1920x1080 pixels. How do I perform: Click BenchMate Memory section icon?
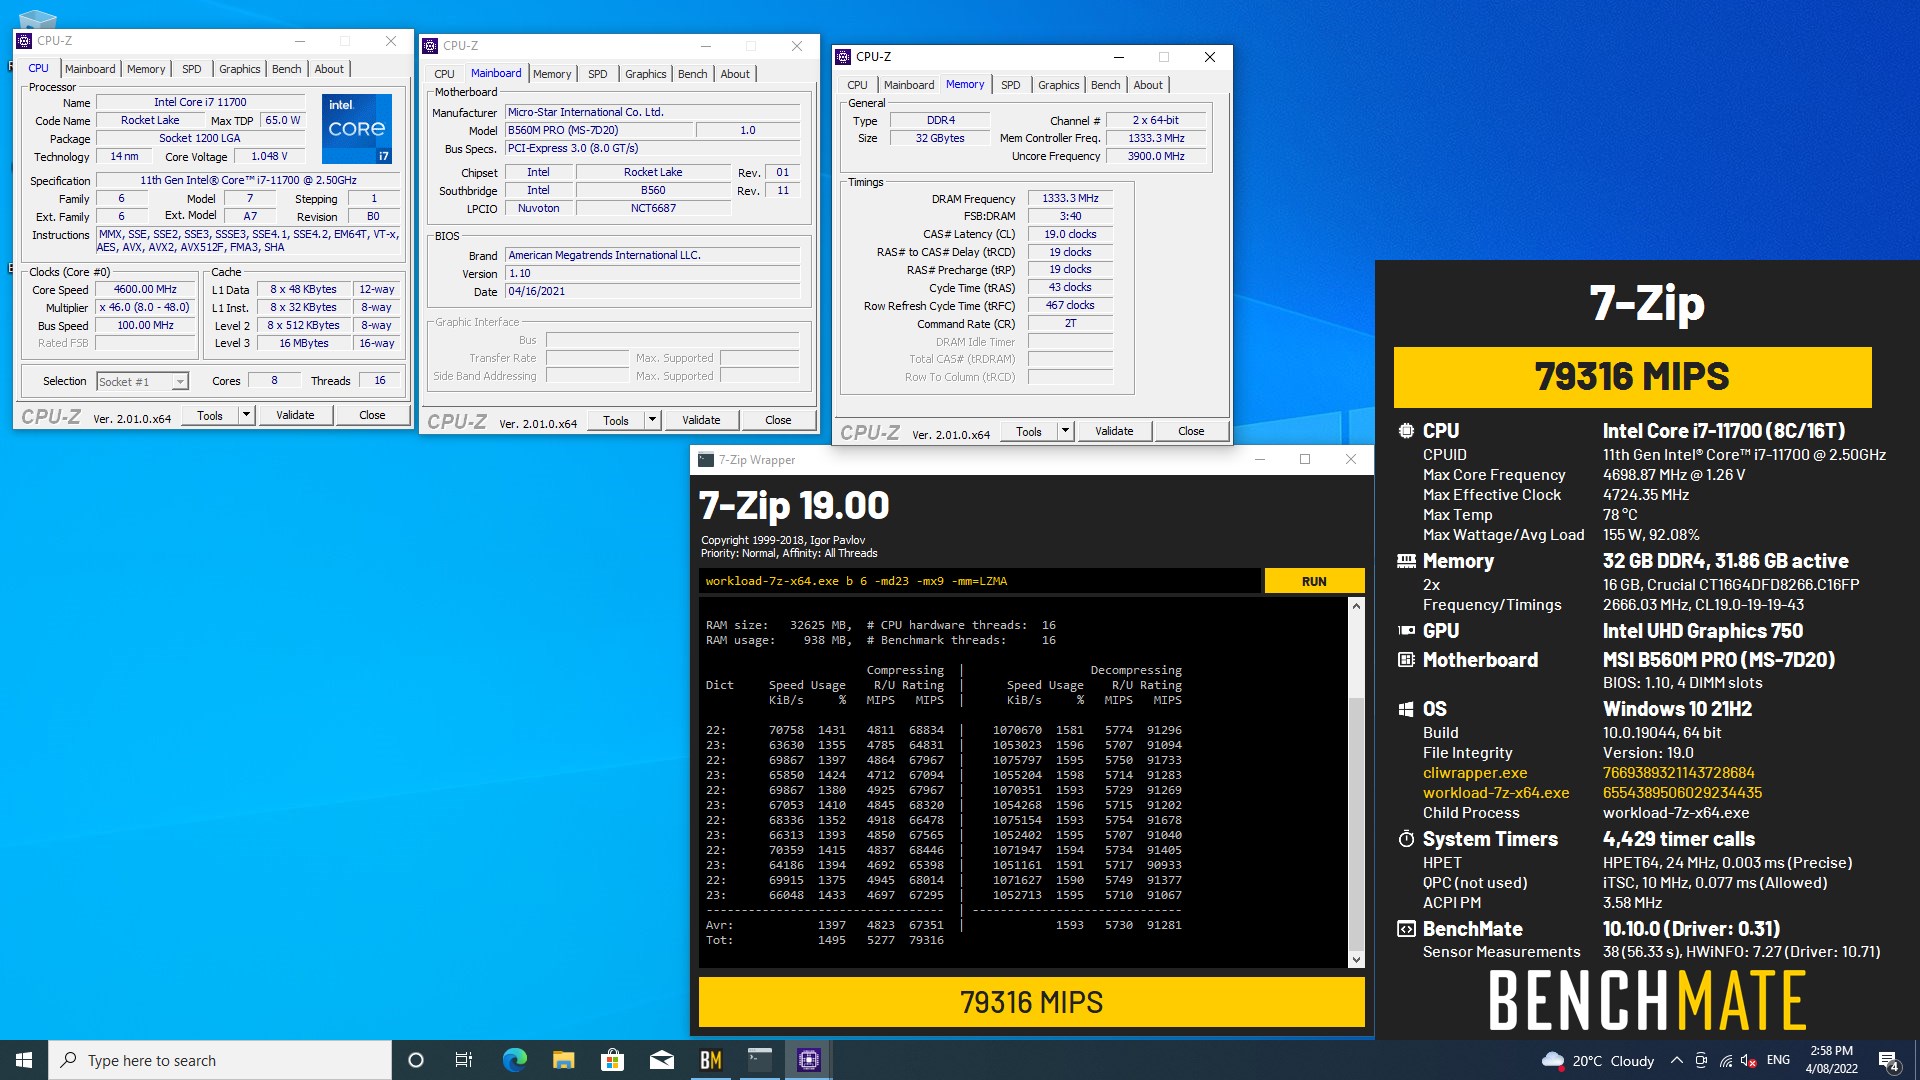click(1406, 561)
